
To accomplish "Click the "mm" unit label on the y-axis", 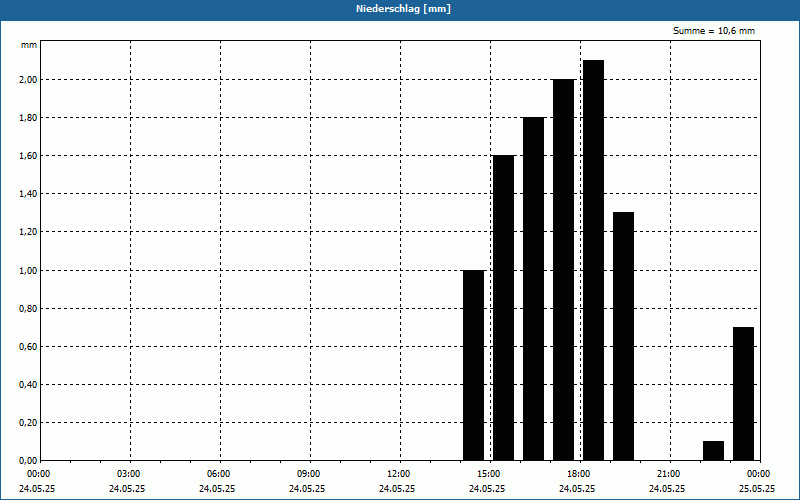I will click(x=29, y=45).
